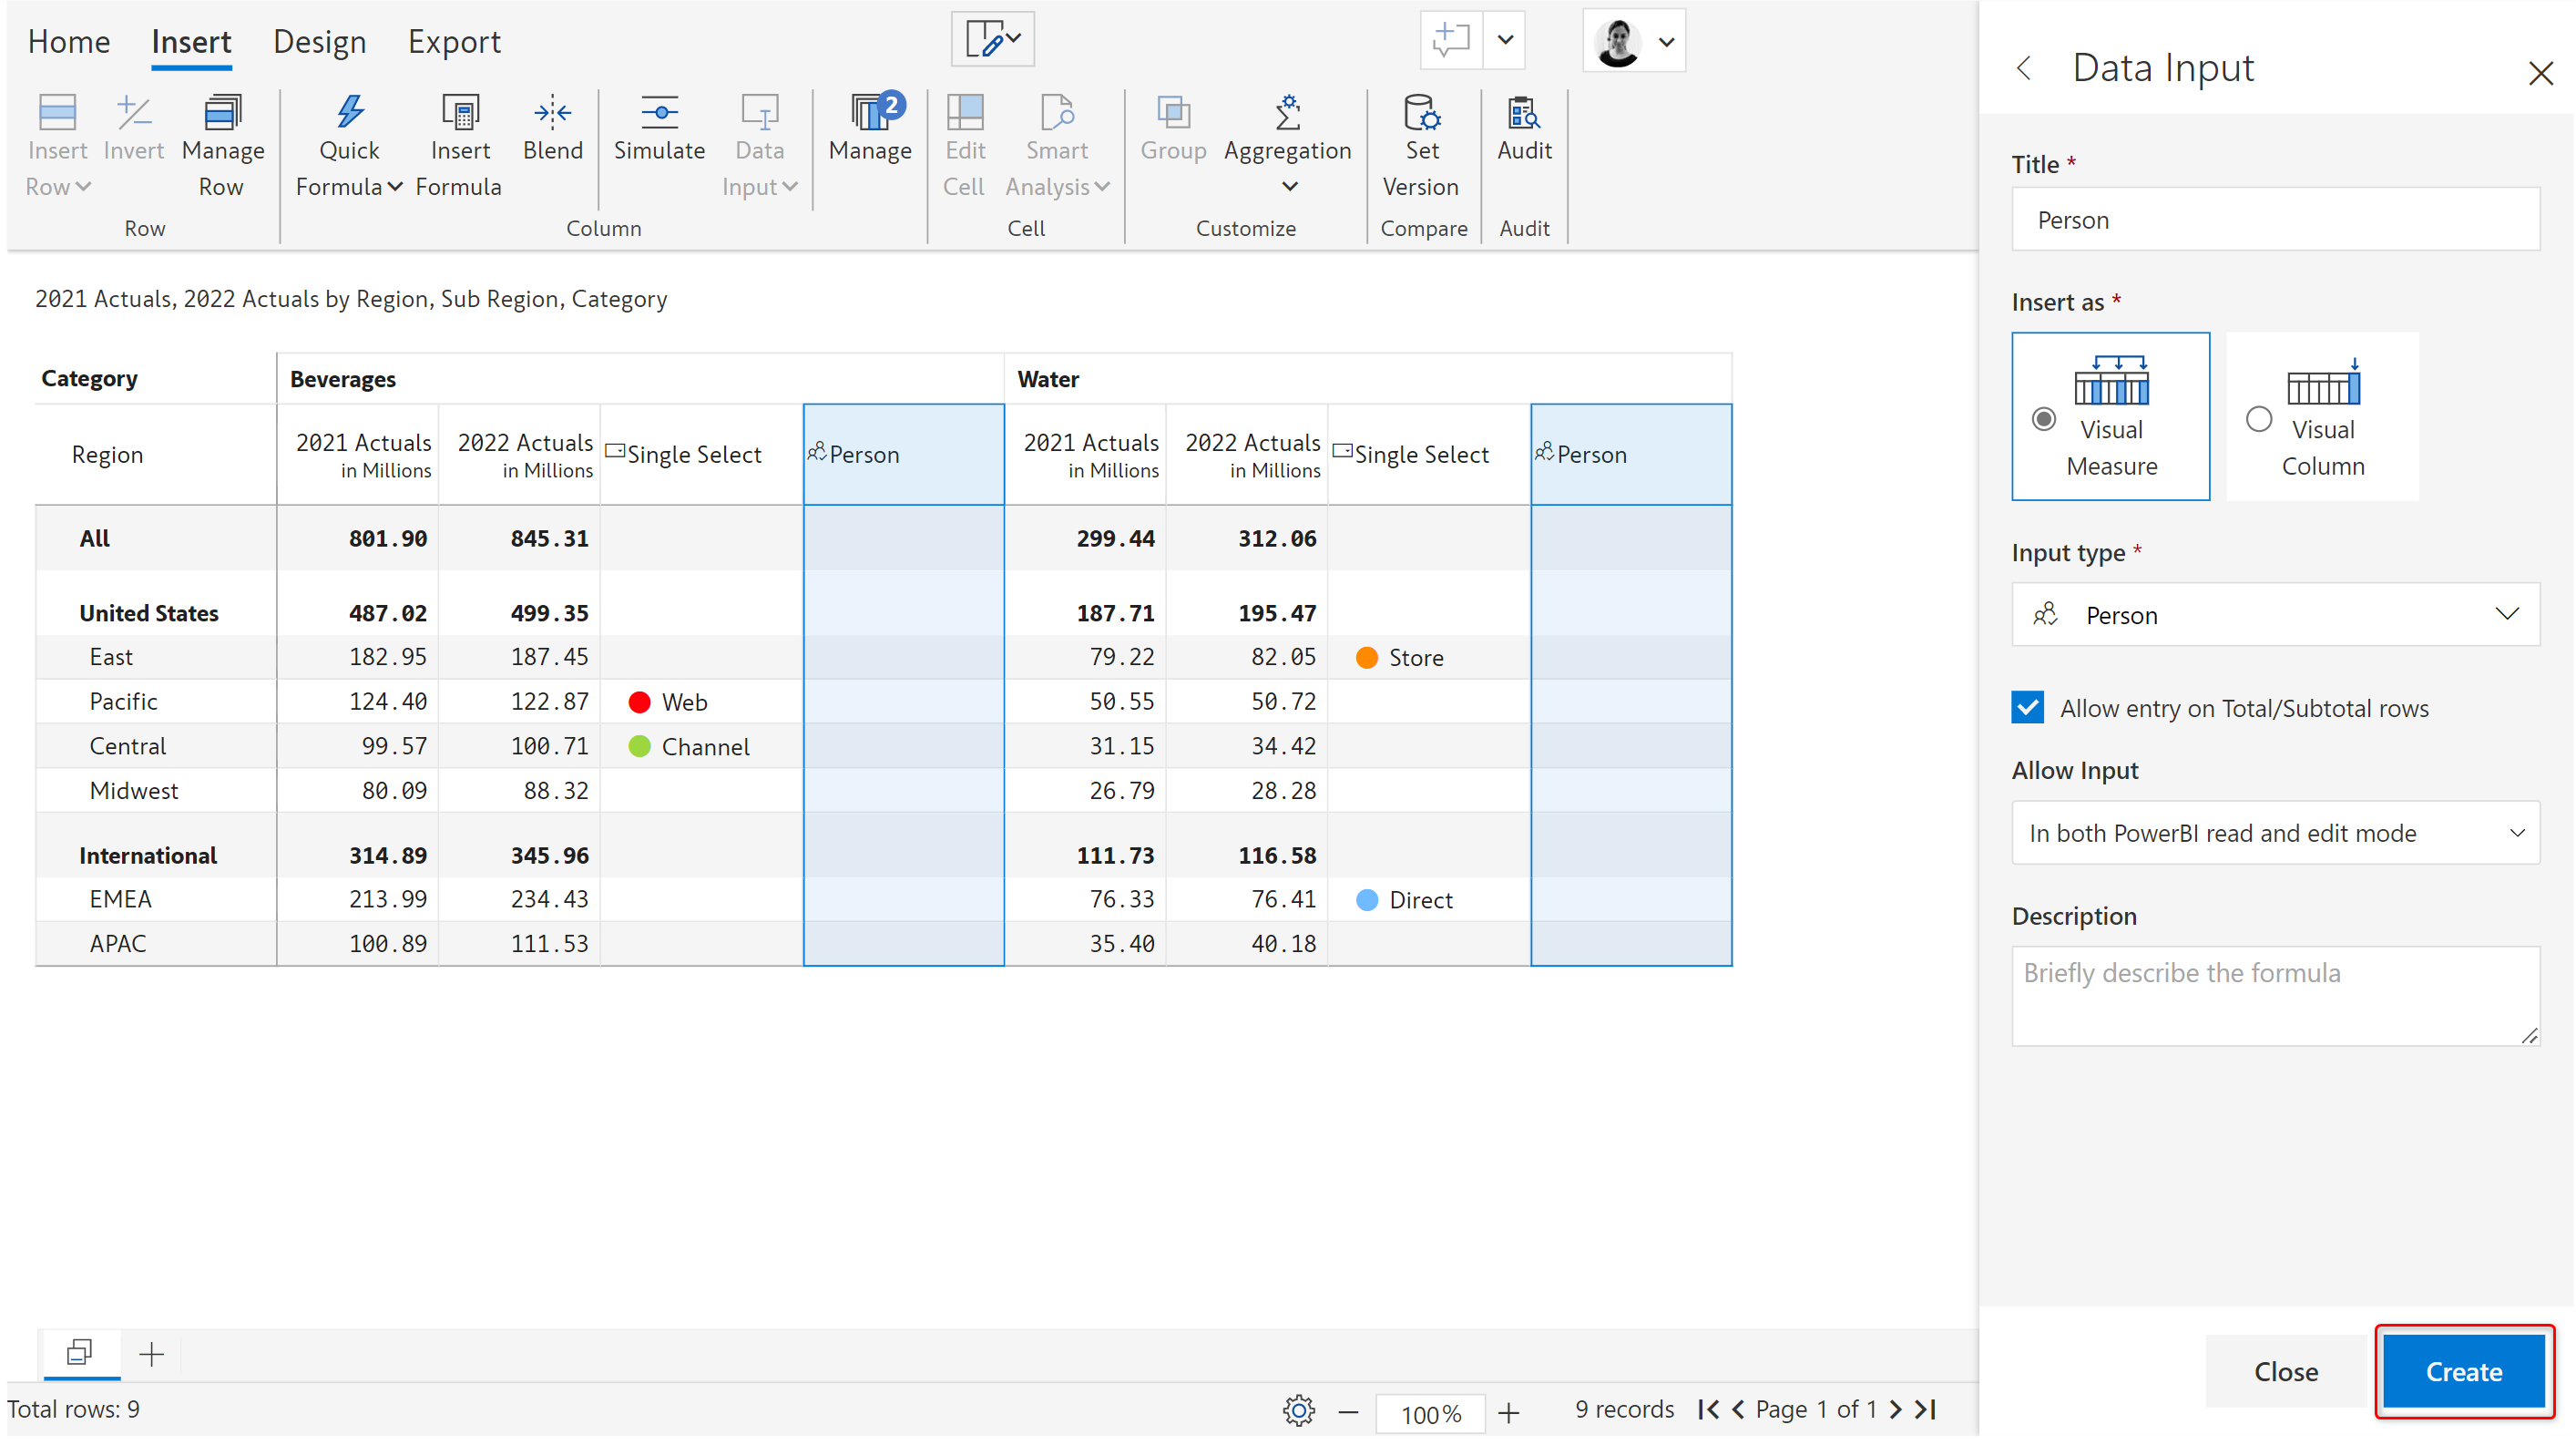
Task: Click the Manage Row icon
Action: pyautogui.click(x=222, y=112)
